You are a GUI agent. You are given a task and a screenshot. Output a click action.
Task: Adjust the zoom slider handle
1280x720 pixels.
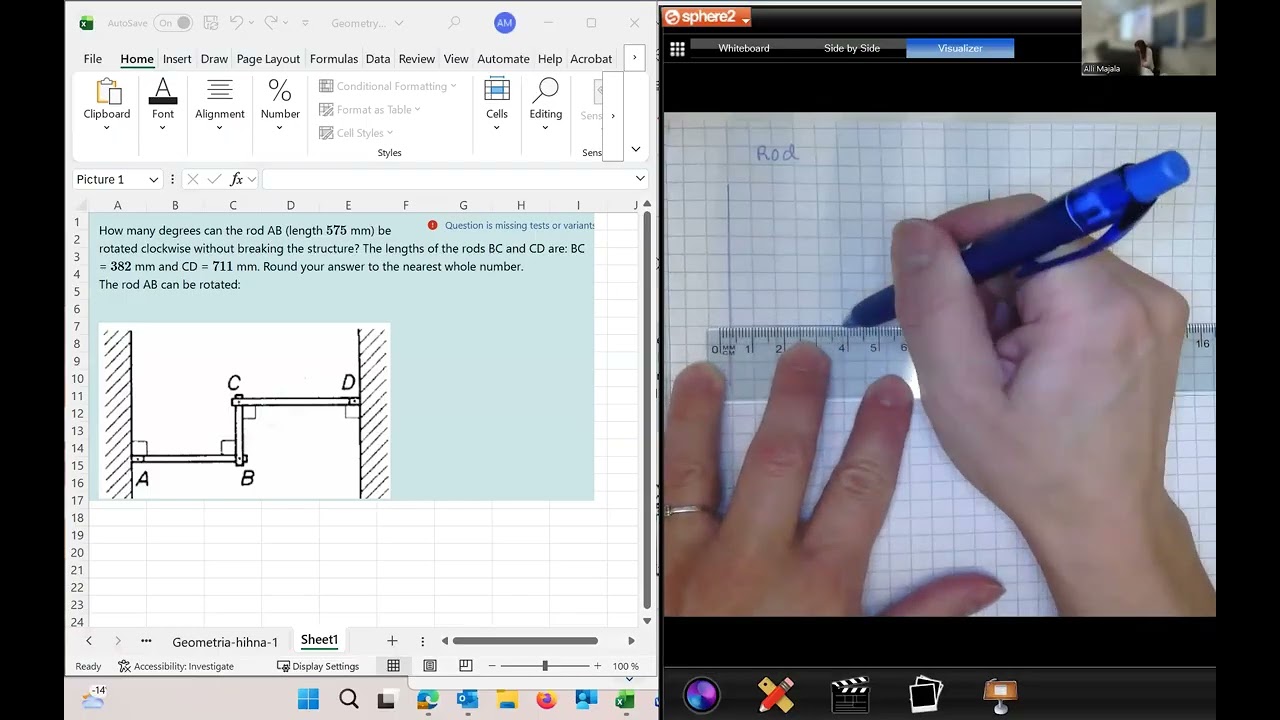545,666
